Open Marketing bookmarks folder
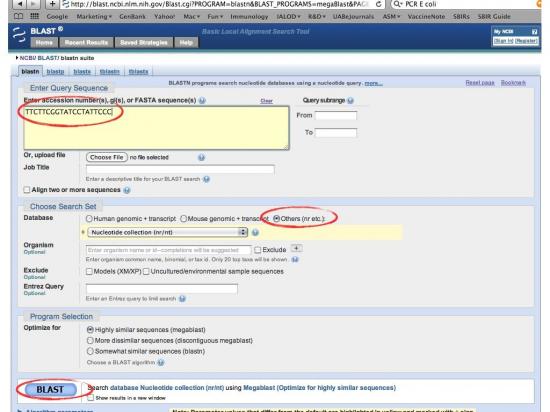This screenshot has height=412, width=550. (x=94, y=16)
